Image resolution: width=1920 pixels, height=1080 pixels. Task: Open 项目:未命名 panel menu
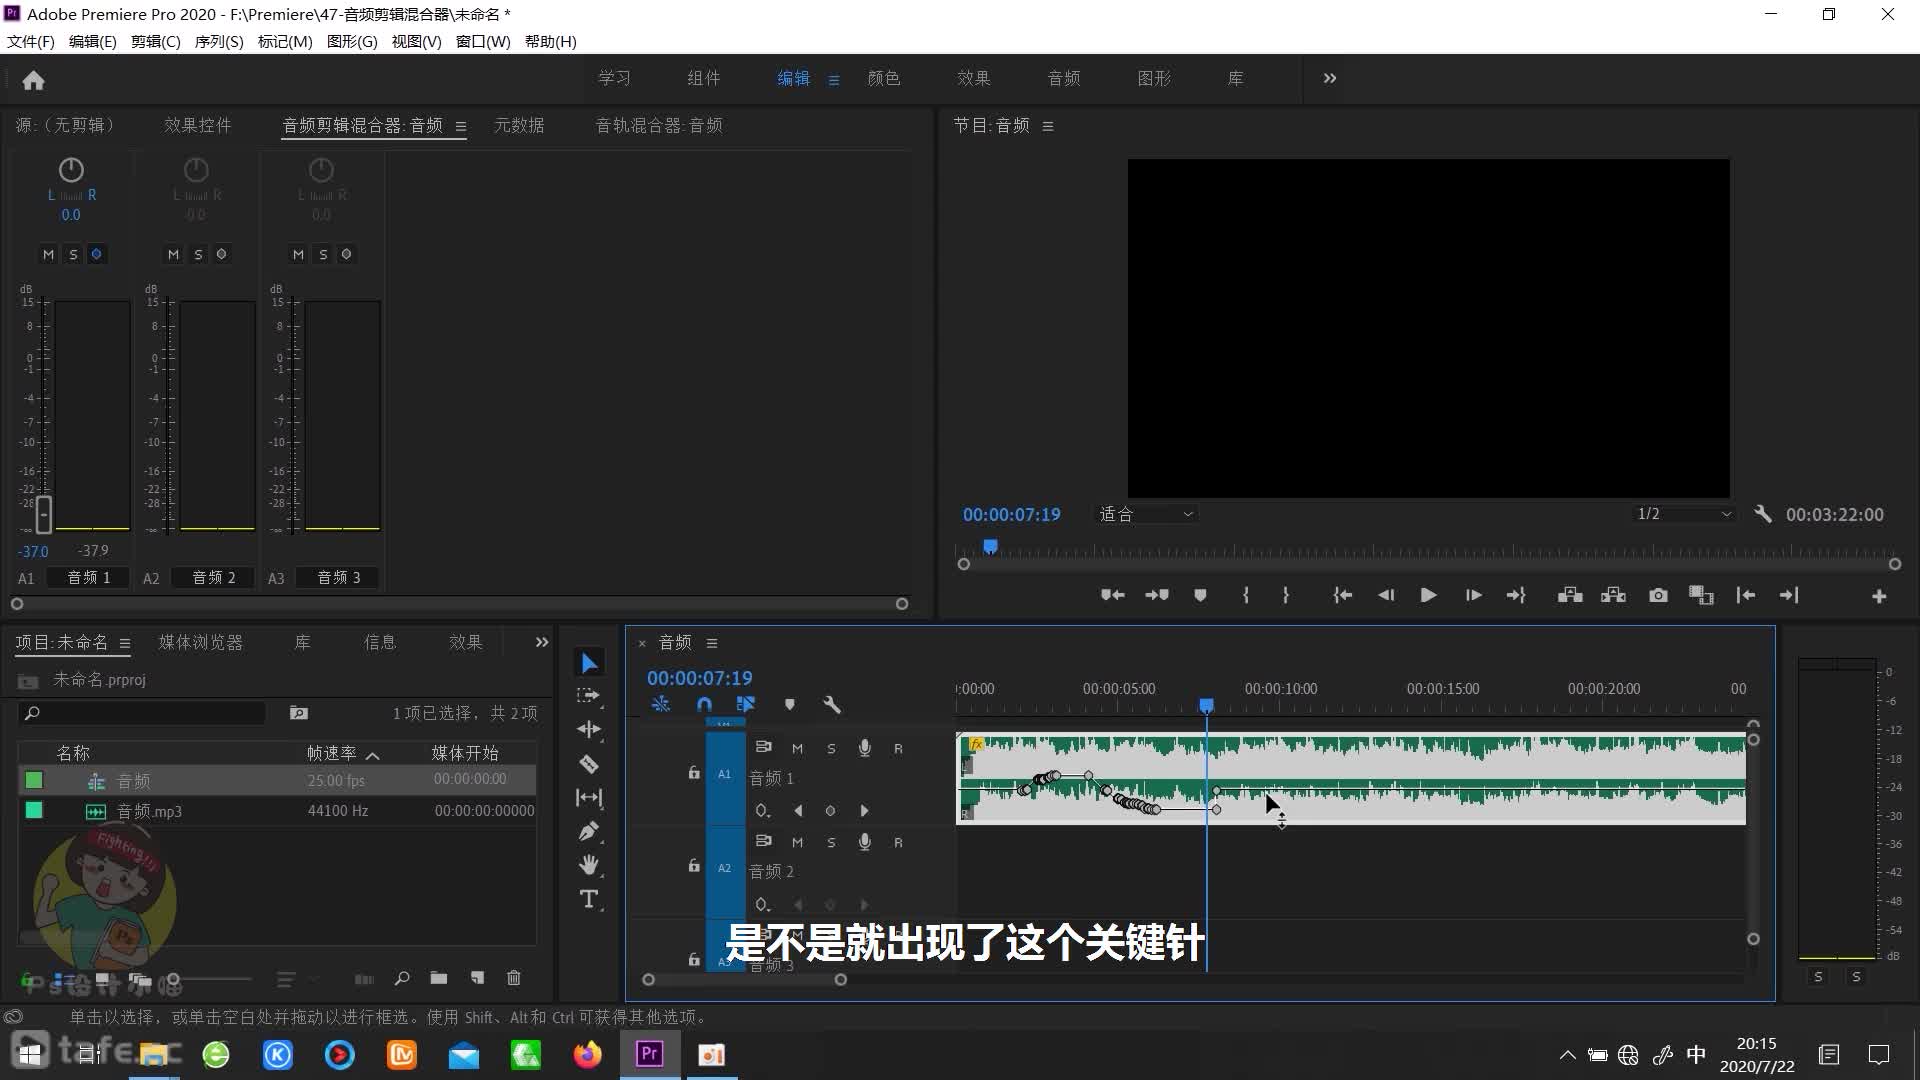(x=125, y=643)
